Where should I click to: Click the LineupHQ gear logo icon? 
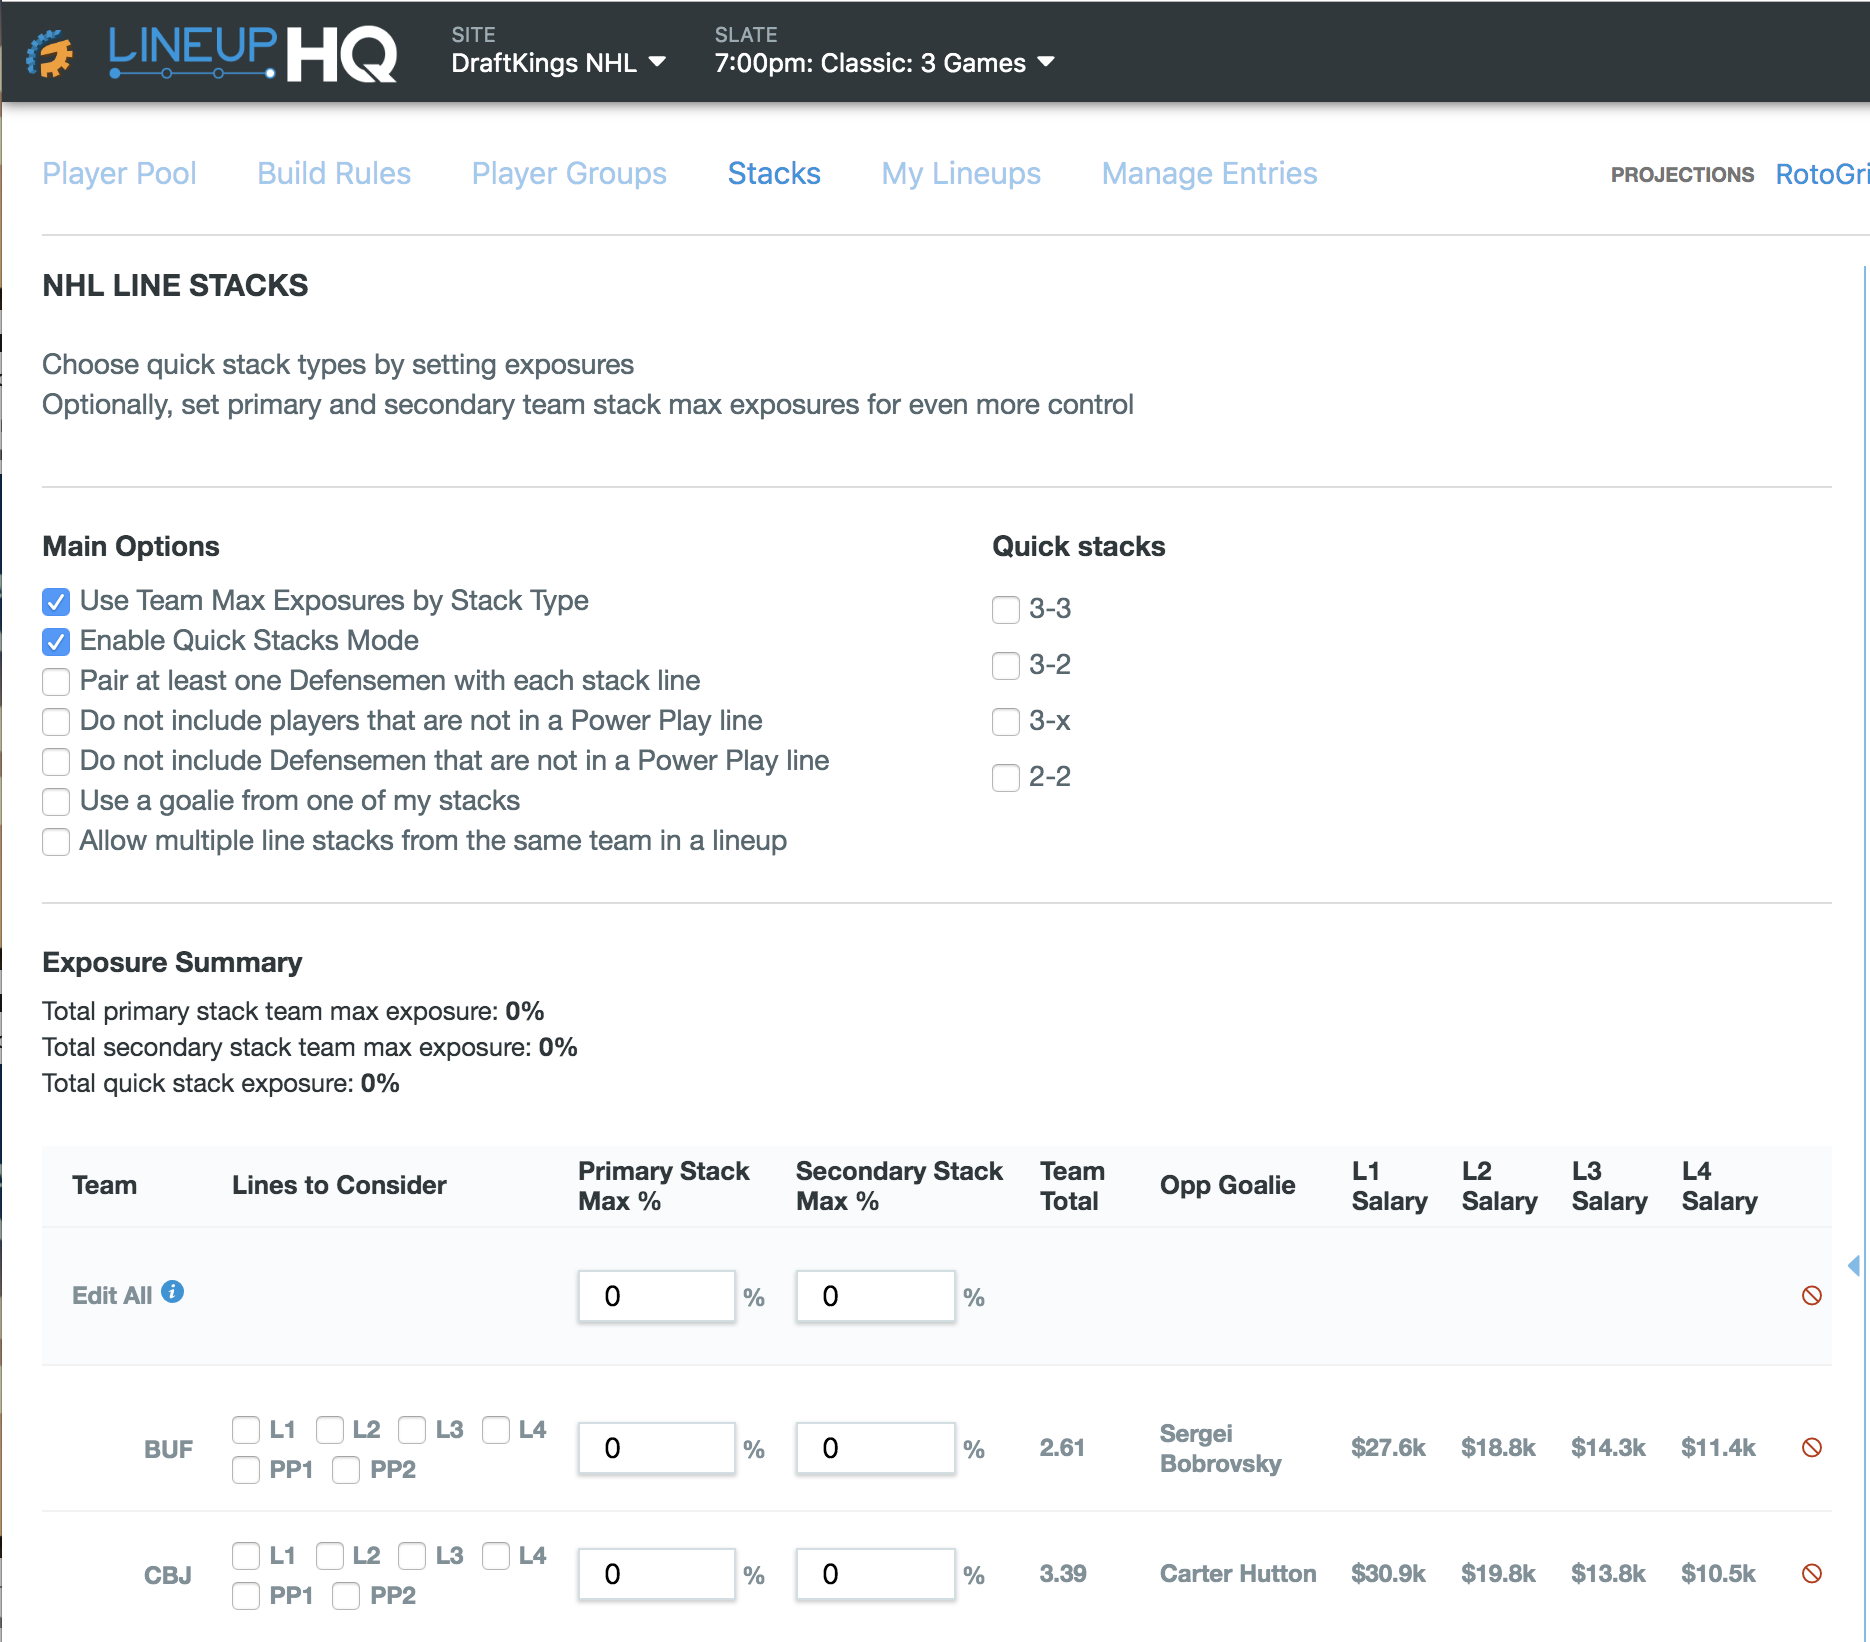pos(50,53)
